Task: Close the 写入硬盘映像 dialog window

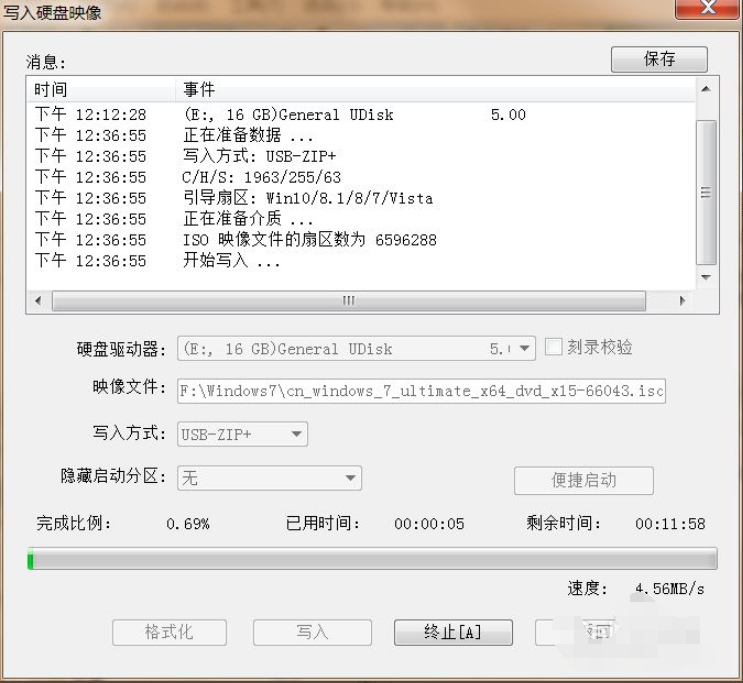Action: tap(708, 9)
